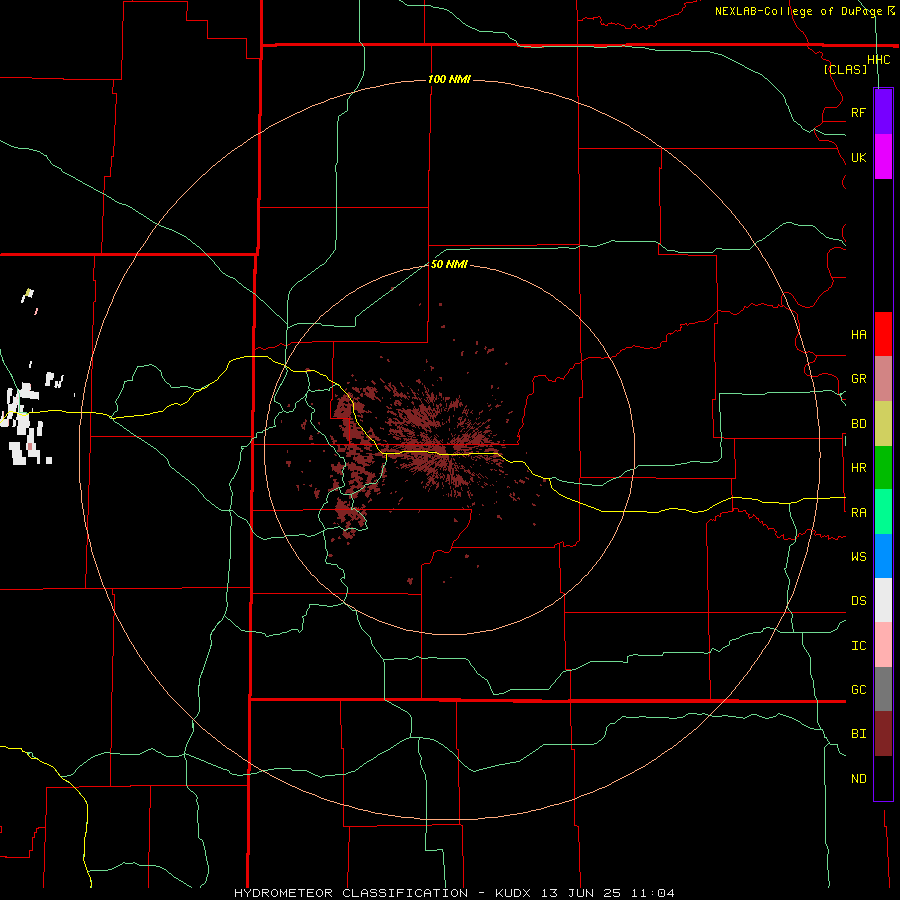Click the HR legend label
This screenshot has height=900, width=900.
(858, 468)
